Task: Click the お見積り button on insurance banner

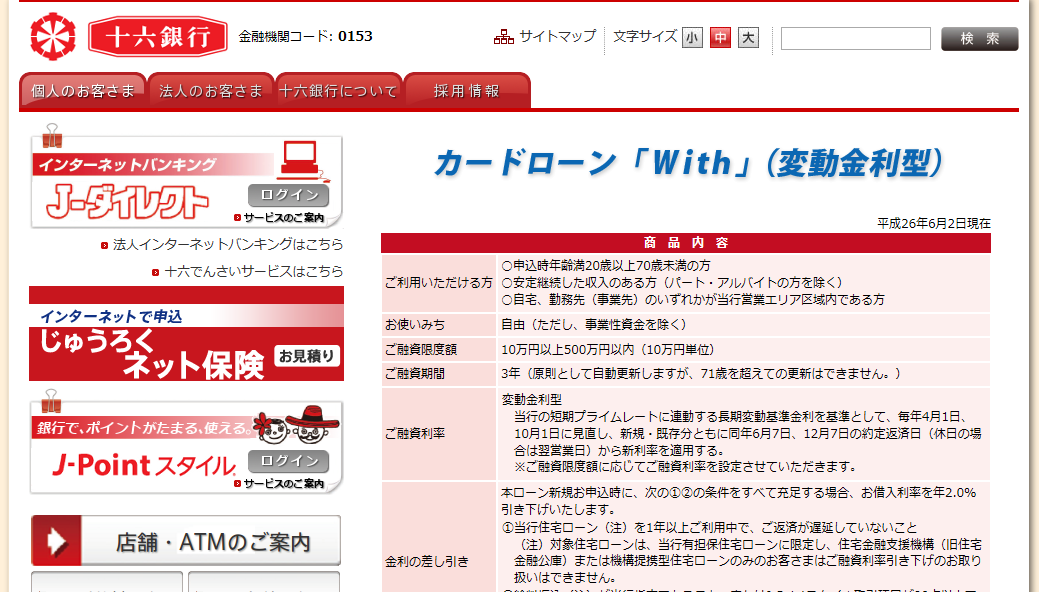Action: click(x=307, y=356)
